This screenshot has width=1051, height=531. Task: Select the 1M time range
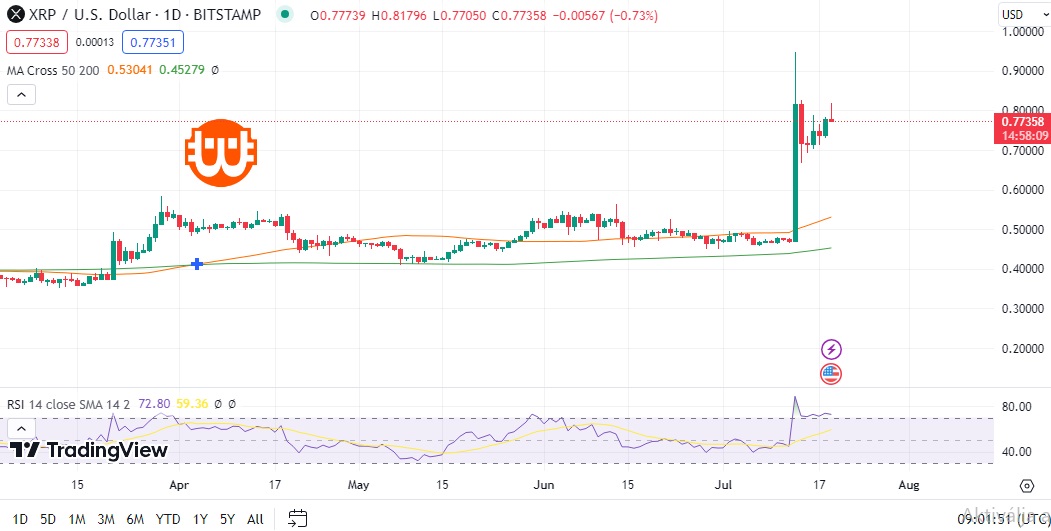(x=76, y=519)
